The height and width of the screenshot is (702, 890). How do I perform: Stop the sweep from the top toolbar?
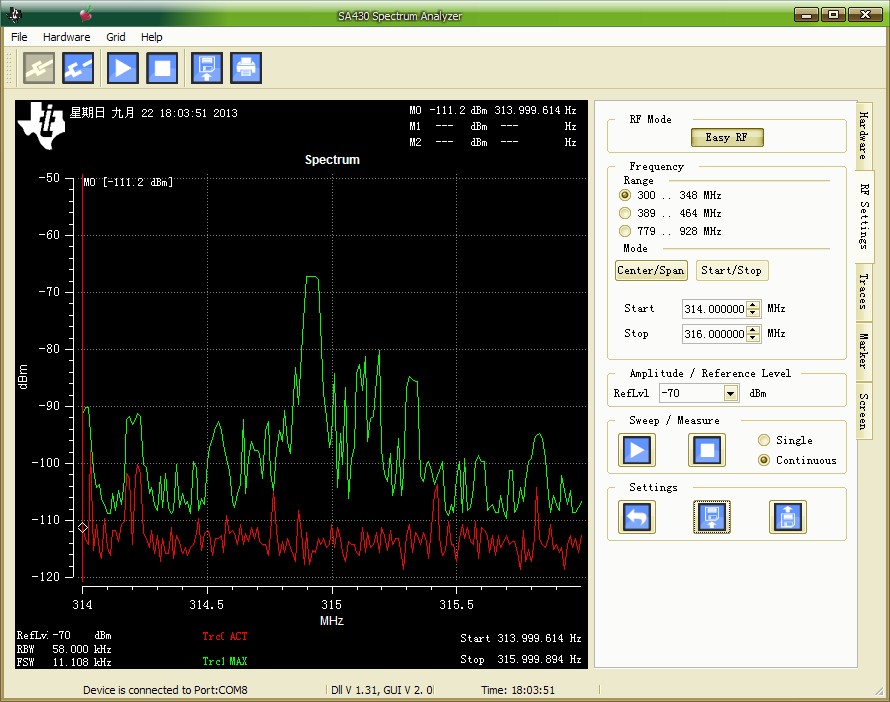161,67
